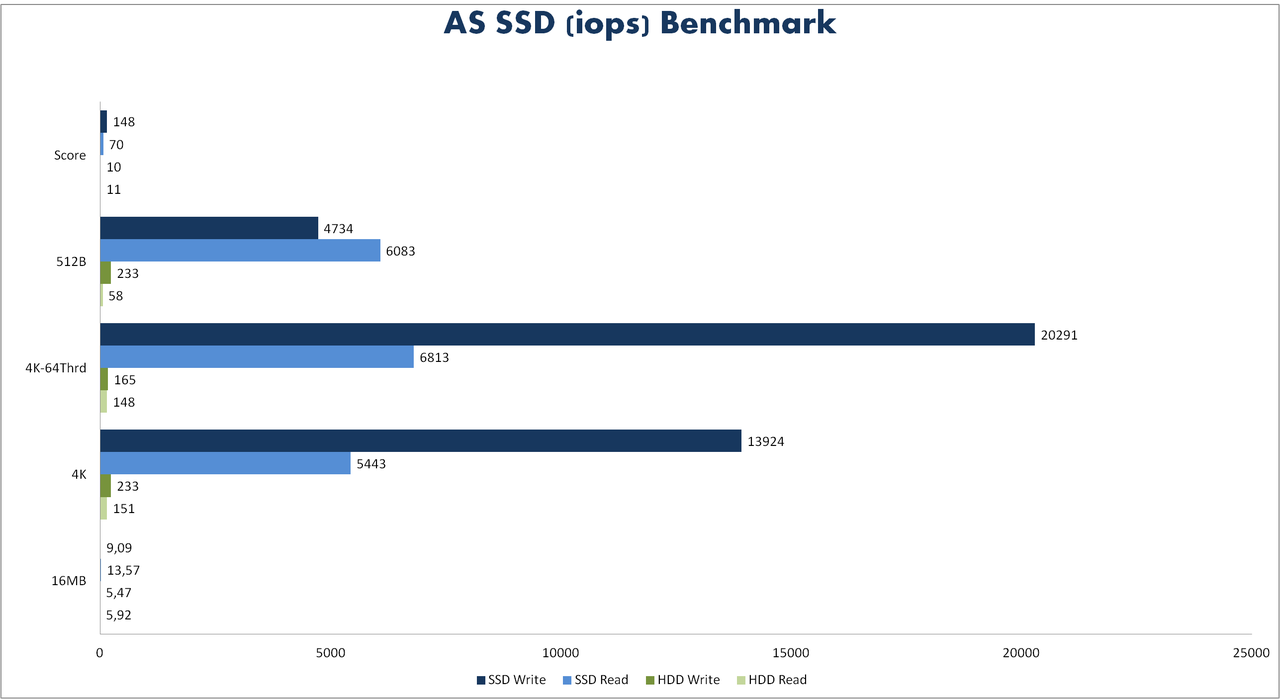Click the 15000 axis tick label
The image size is (1280, 699).
pos(791,653)
